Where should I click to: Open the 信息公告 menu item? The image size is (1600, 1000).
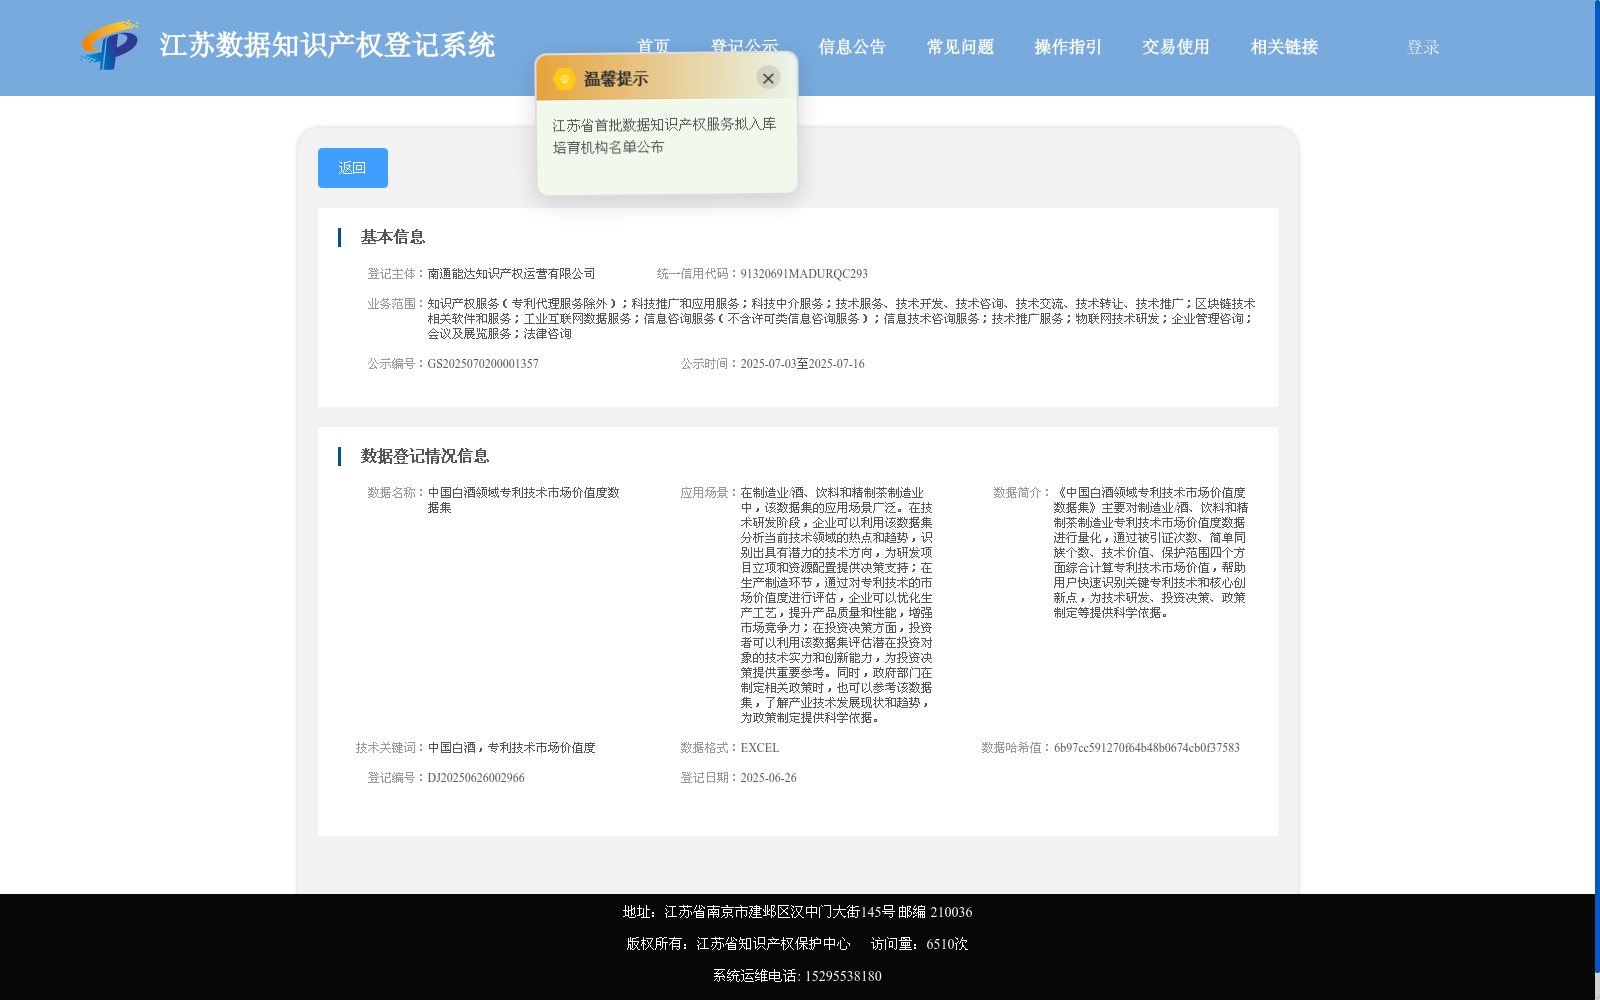coord(852,47)
